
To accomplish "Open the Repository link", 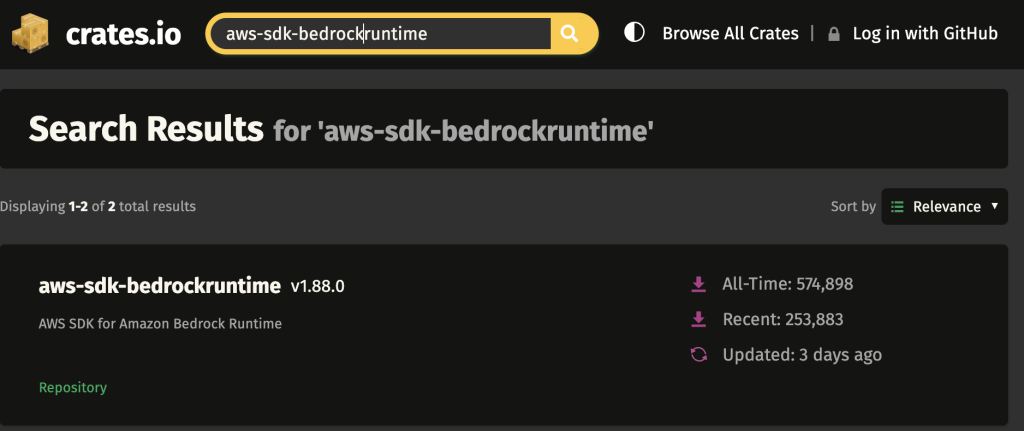I will pos(72,387).
